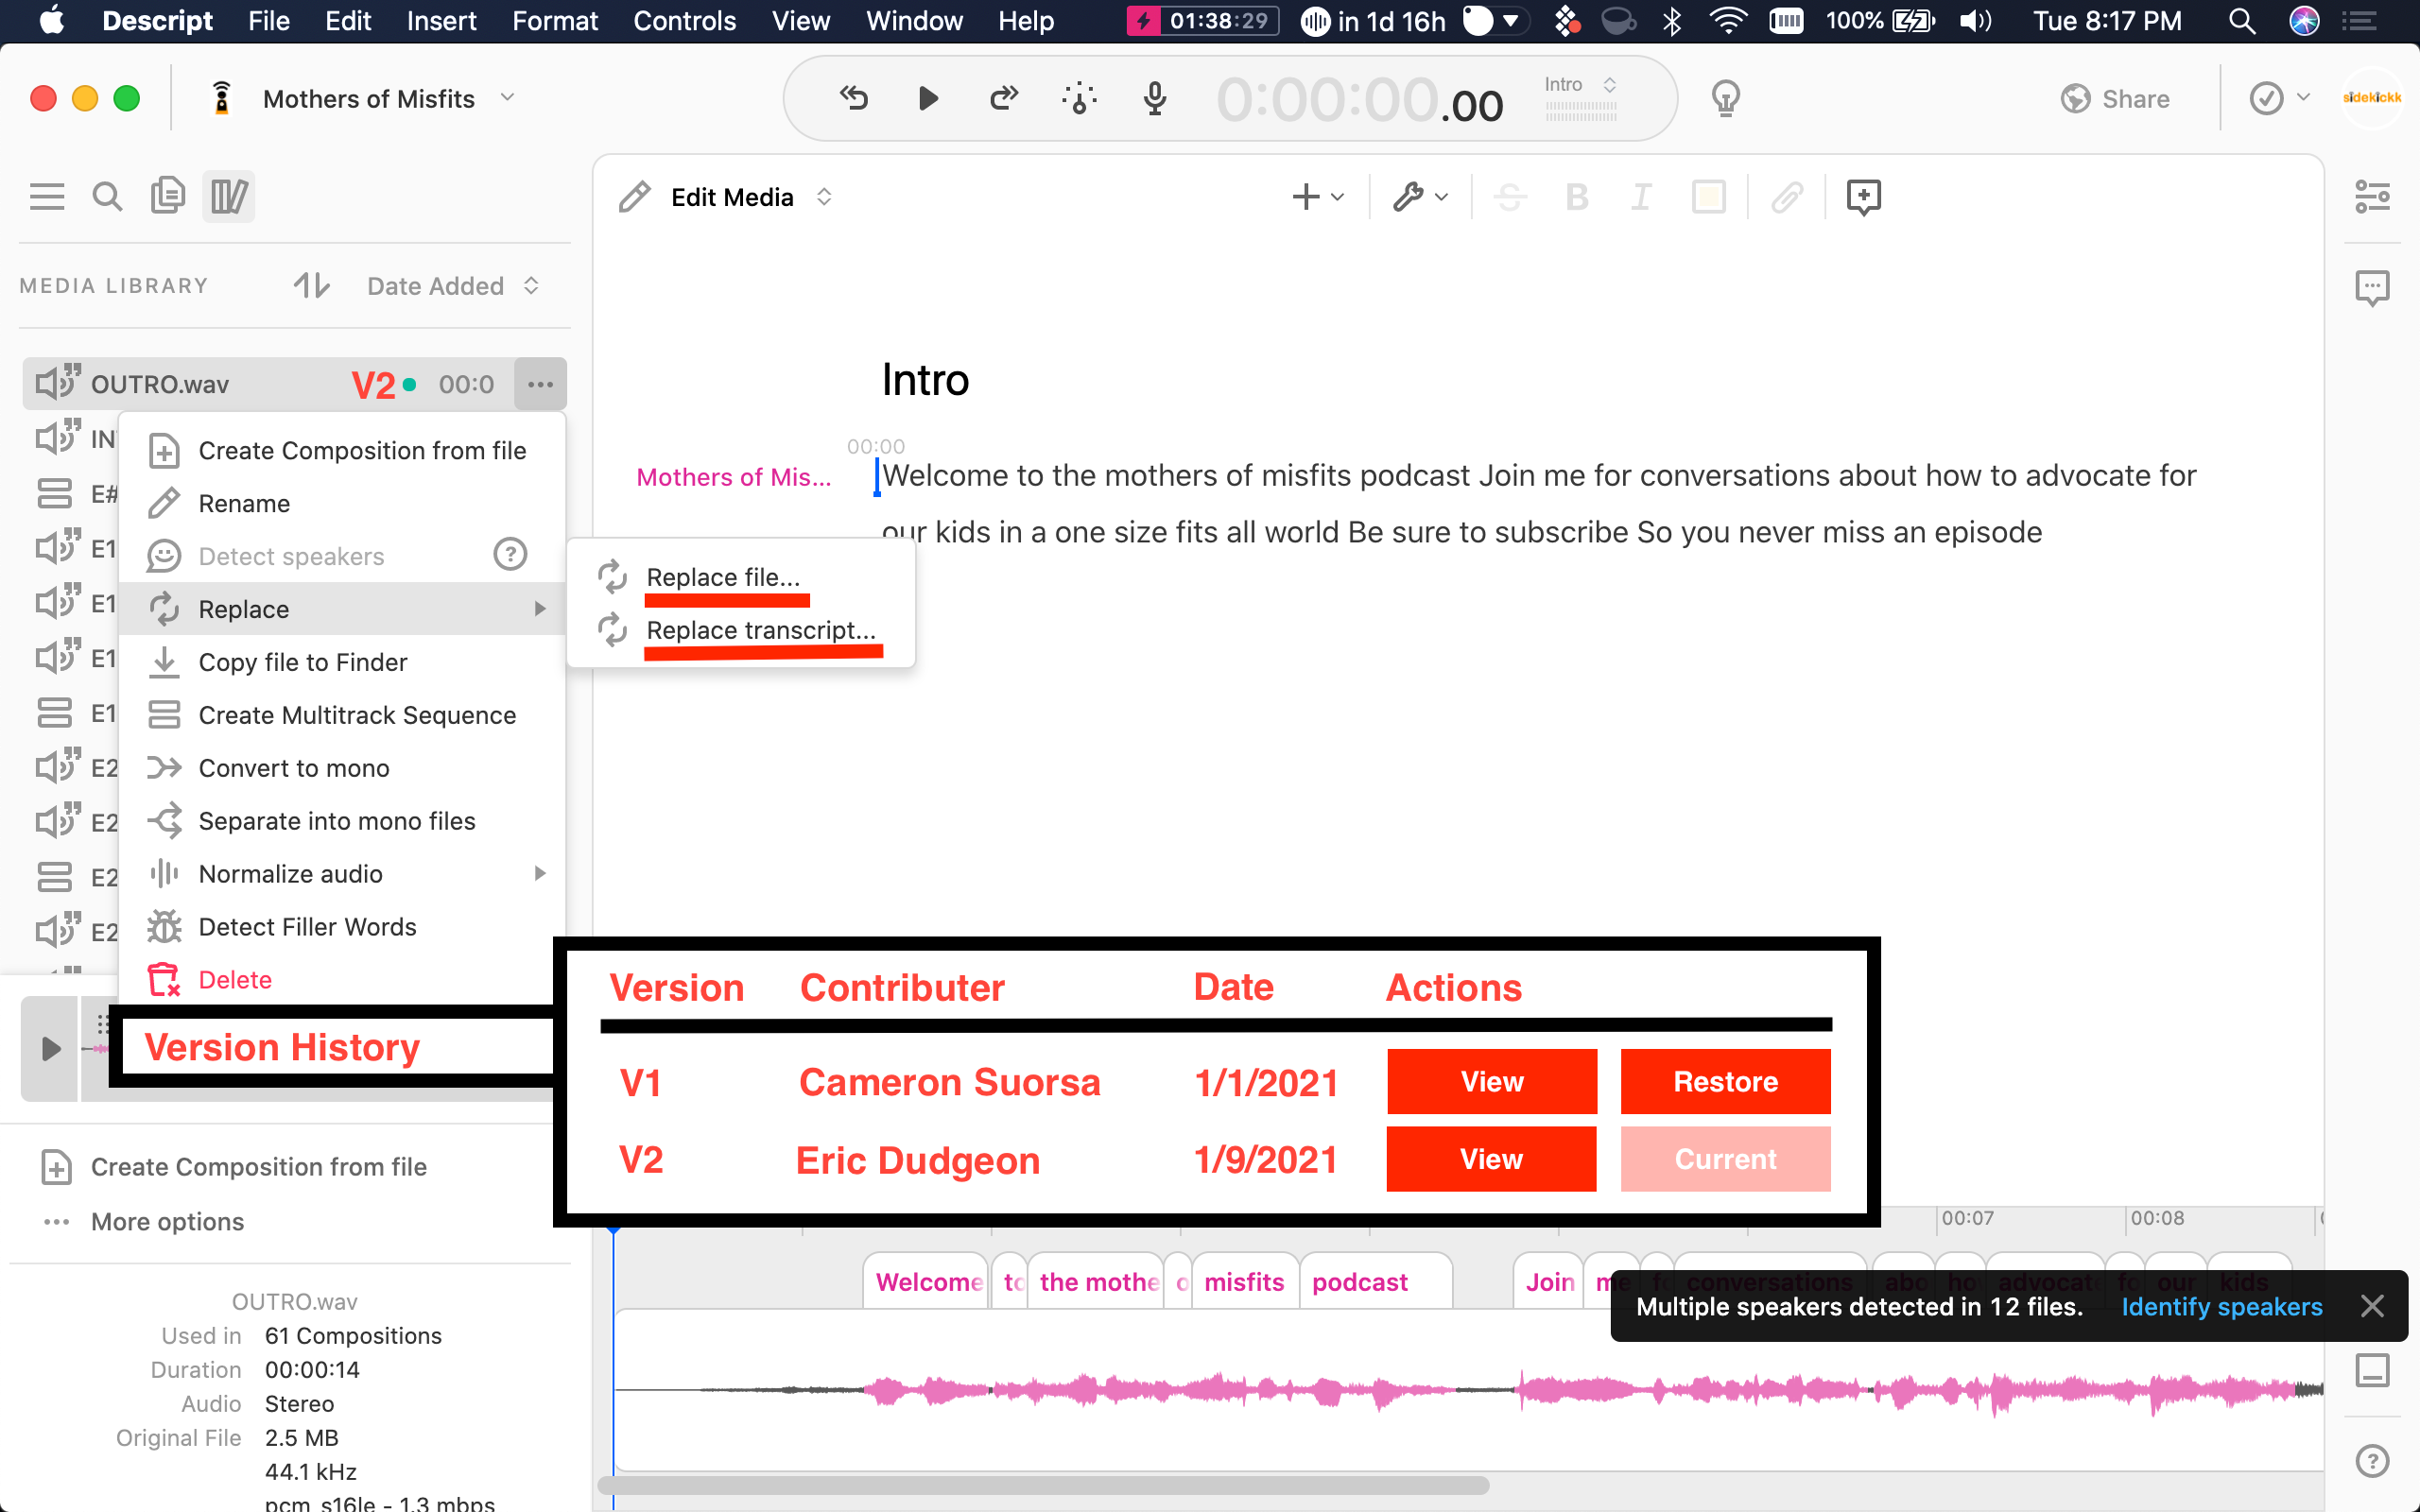
Task: Open tips via the lightbulb icon
Action: [1726, 98]
